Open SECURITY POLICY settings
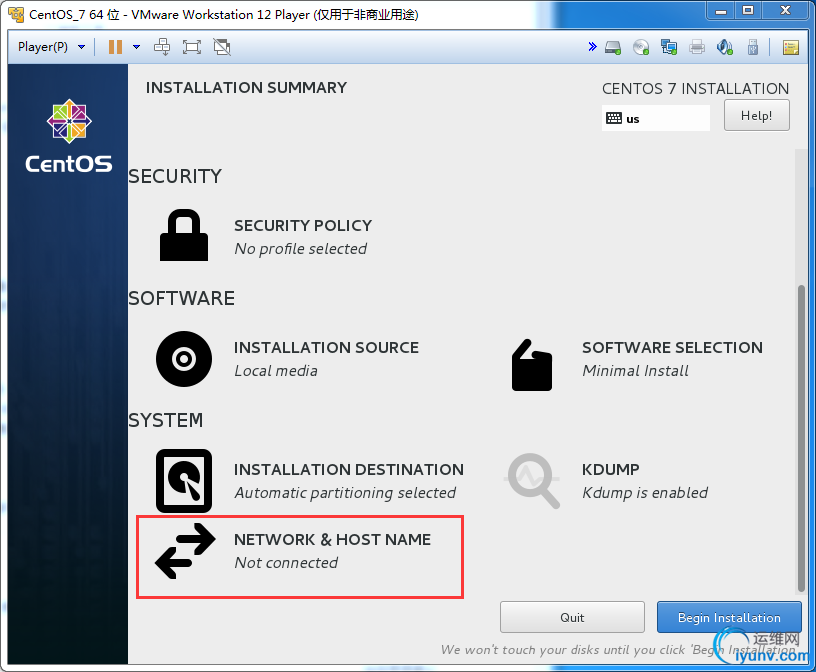816x672 pixels. (x=303, y=225)
